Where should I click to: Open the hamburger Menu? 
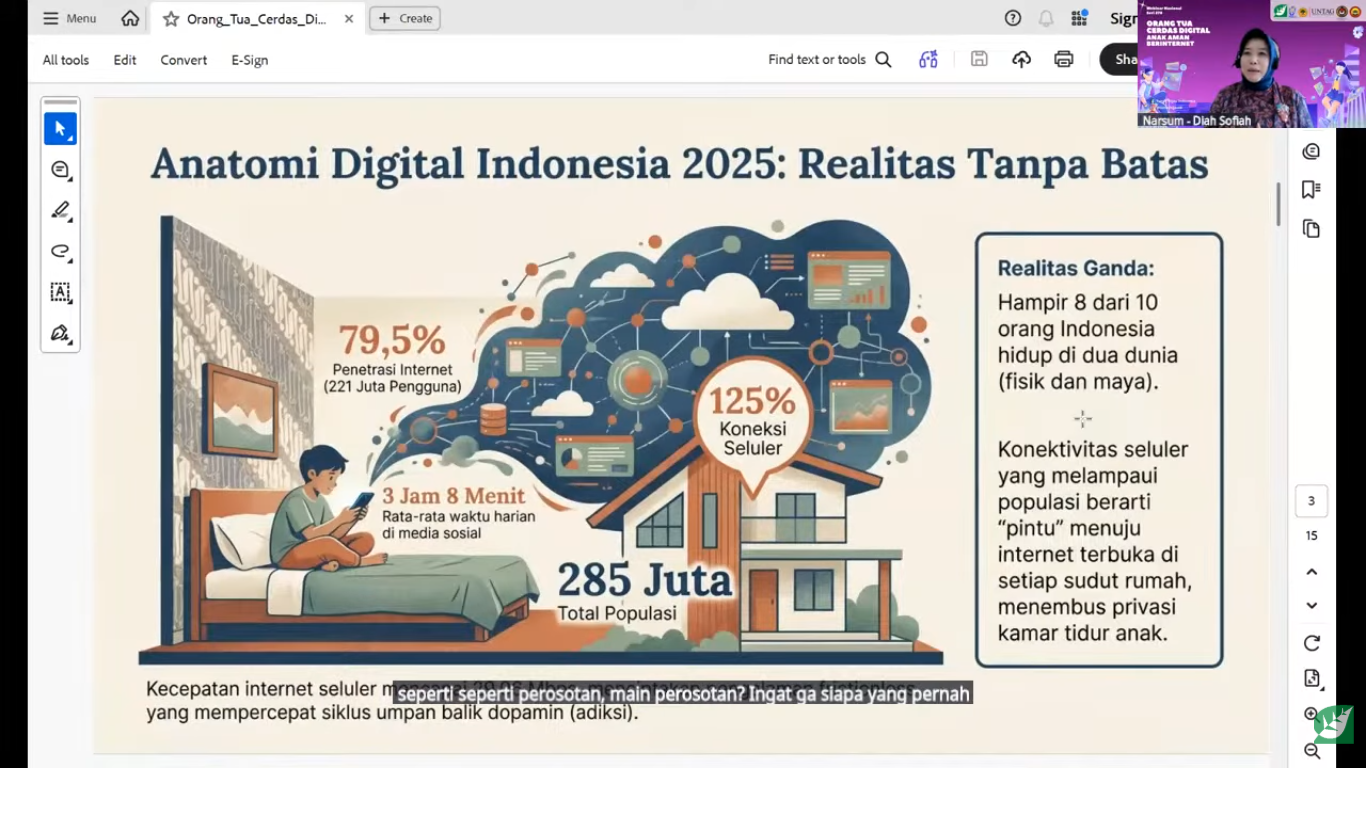point(69,18)
